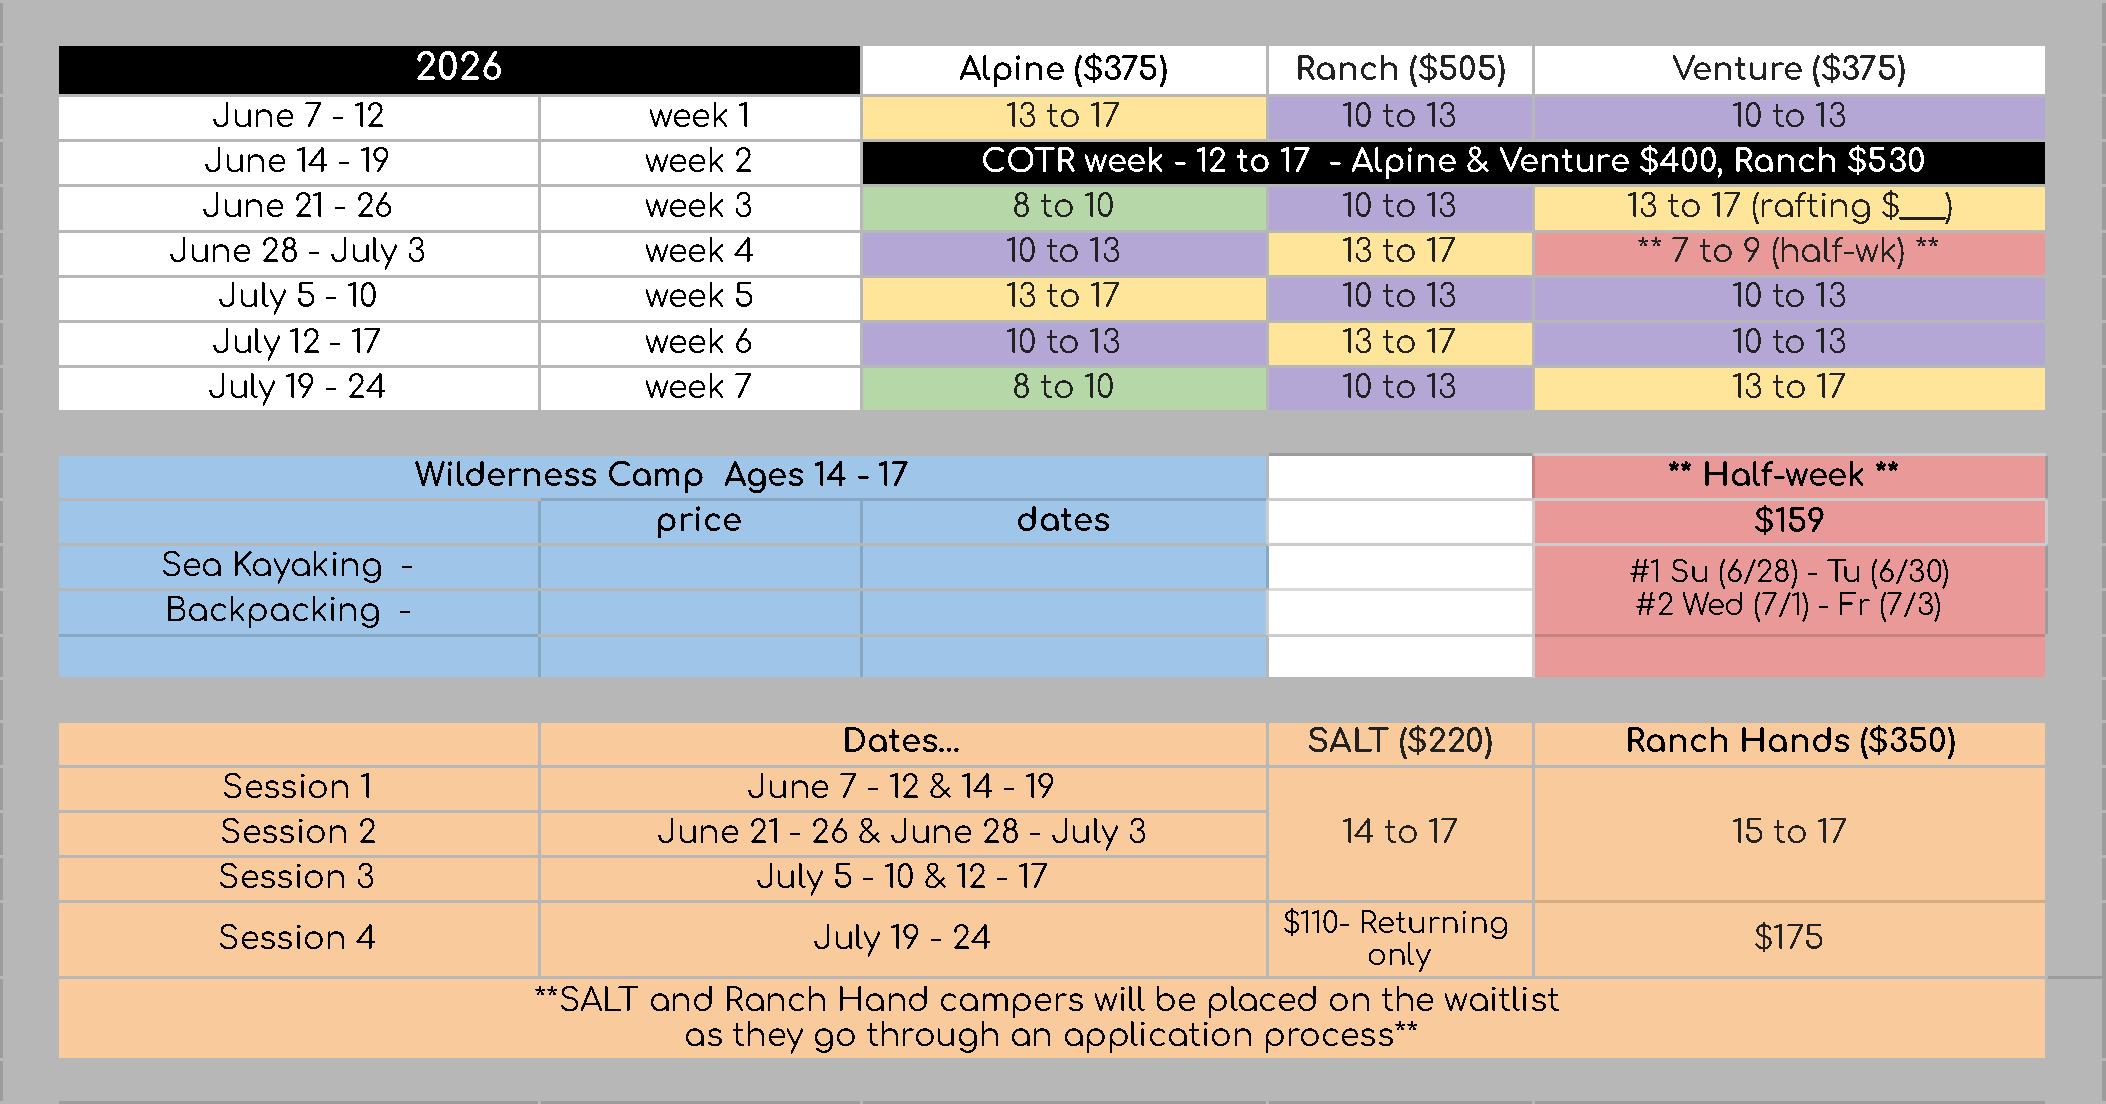Click Alpine's green "8 to 10" week 3 cell
Viewport: 2106px width, 1104px height.
(x=1063, y=206)
